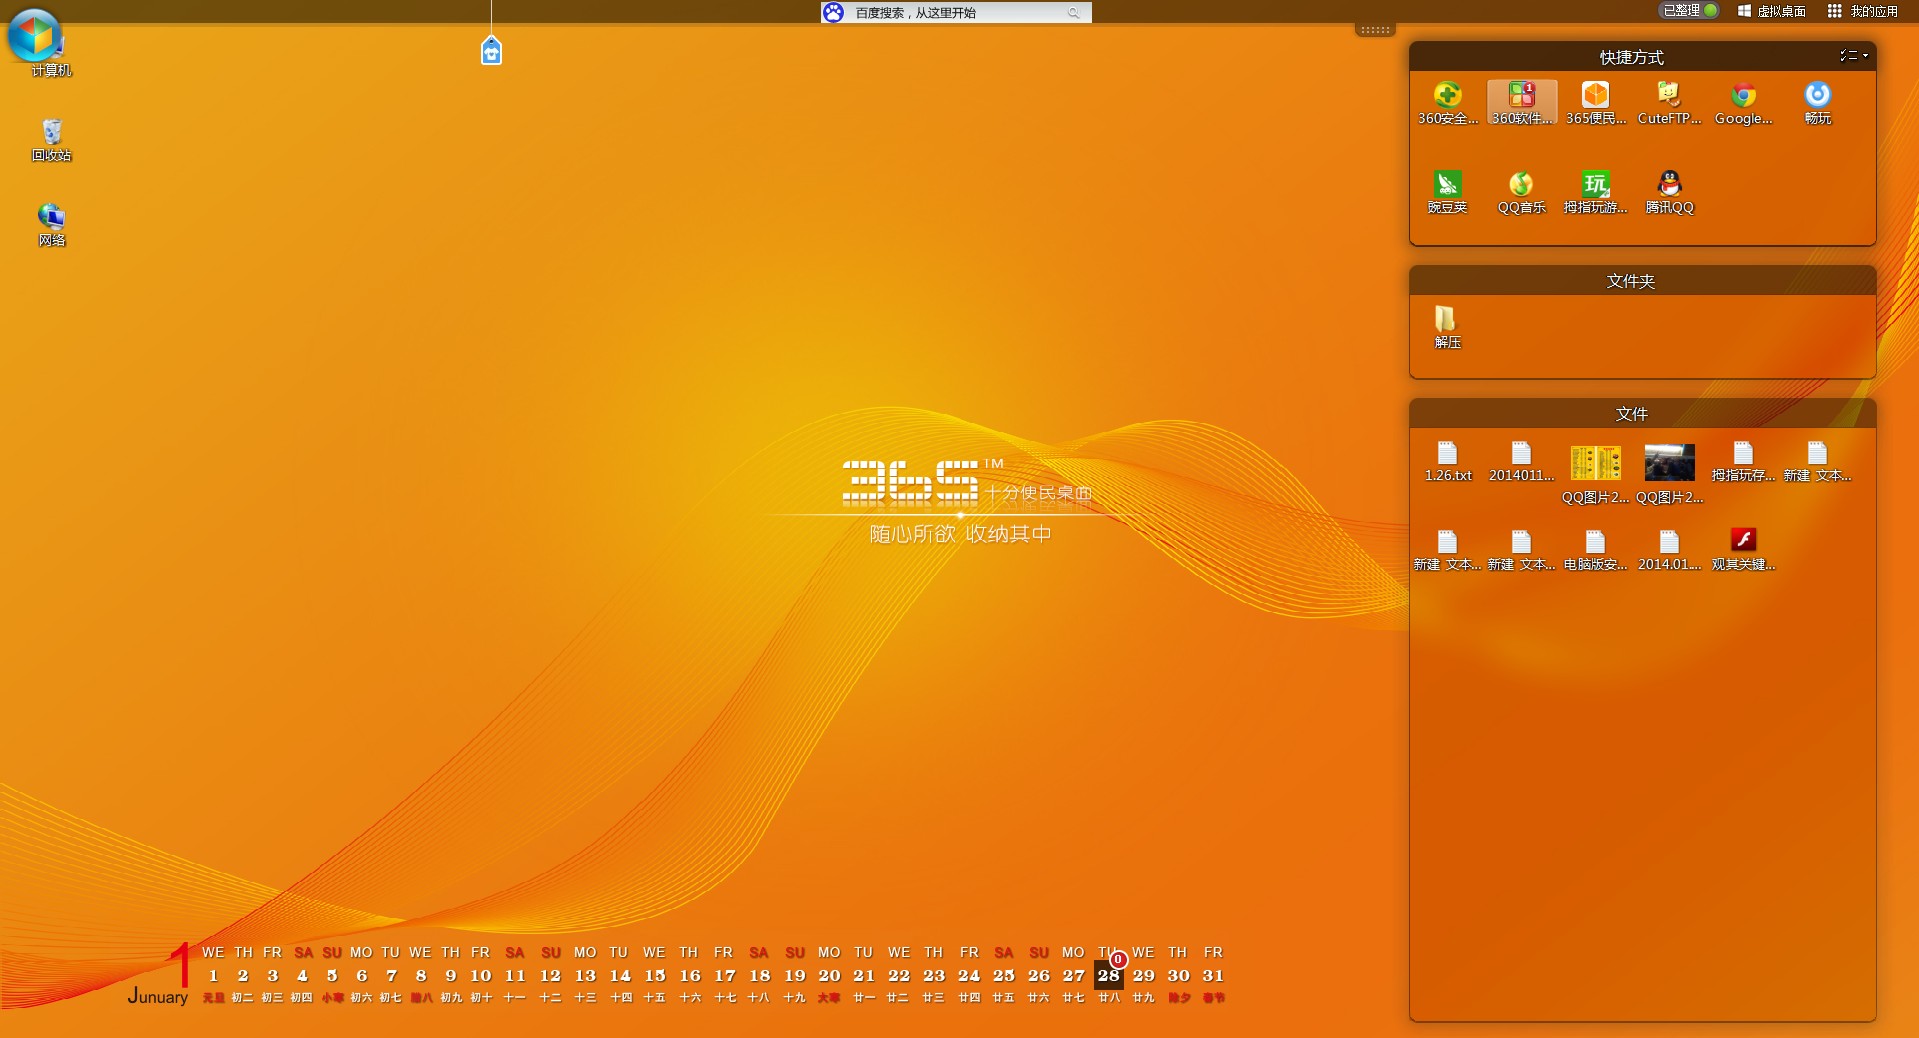Select calendar date 20 大寒

829,975
